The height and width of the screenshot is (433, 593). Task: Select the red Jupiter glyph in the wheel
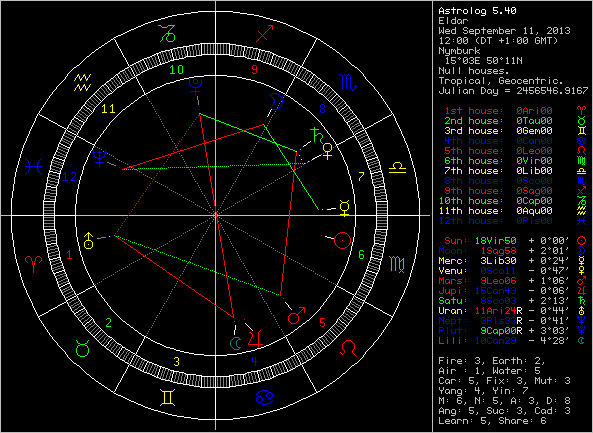click(x=255, y=338)
